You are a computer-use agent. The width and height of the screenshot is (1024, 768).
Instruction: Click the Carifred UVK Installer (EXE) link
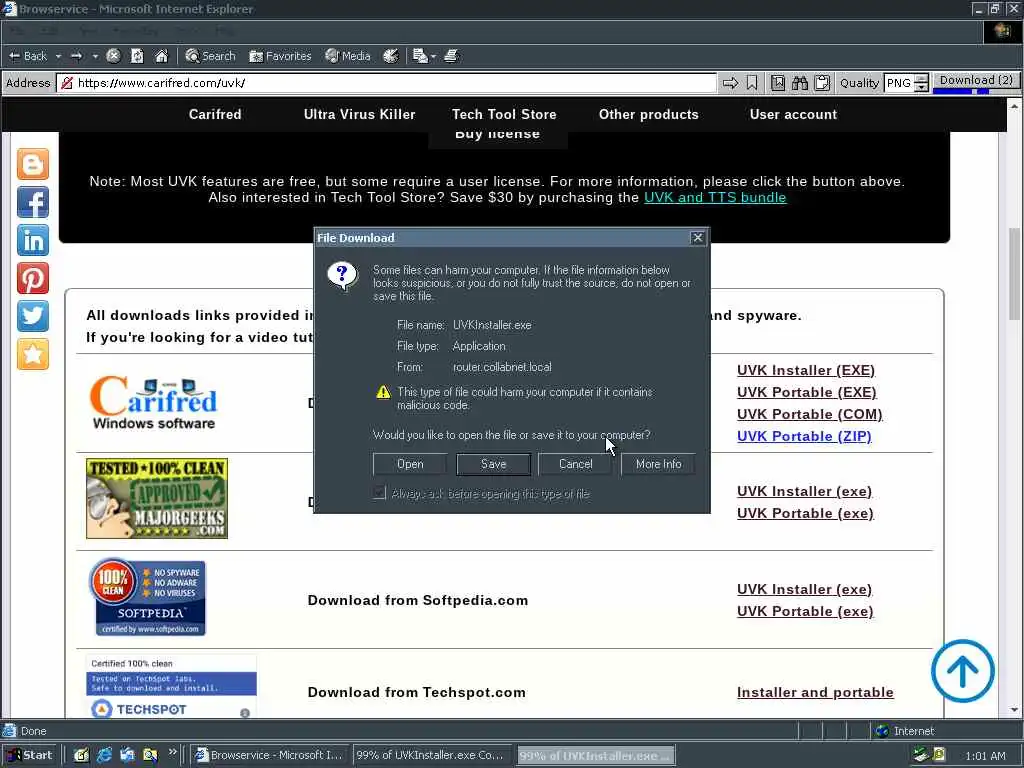[806, 370]
